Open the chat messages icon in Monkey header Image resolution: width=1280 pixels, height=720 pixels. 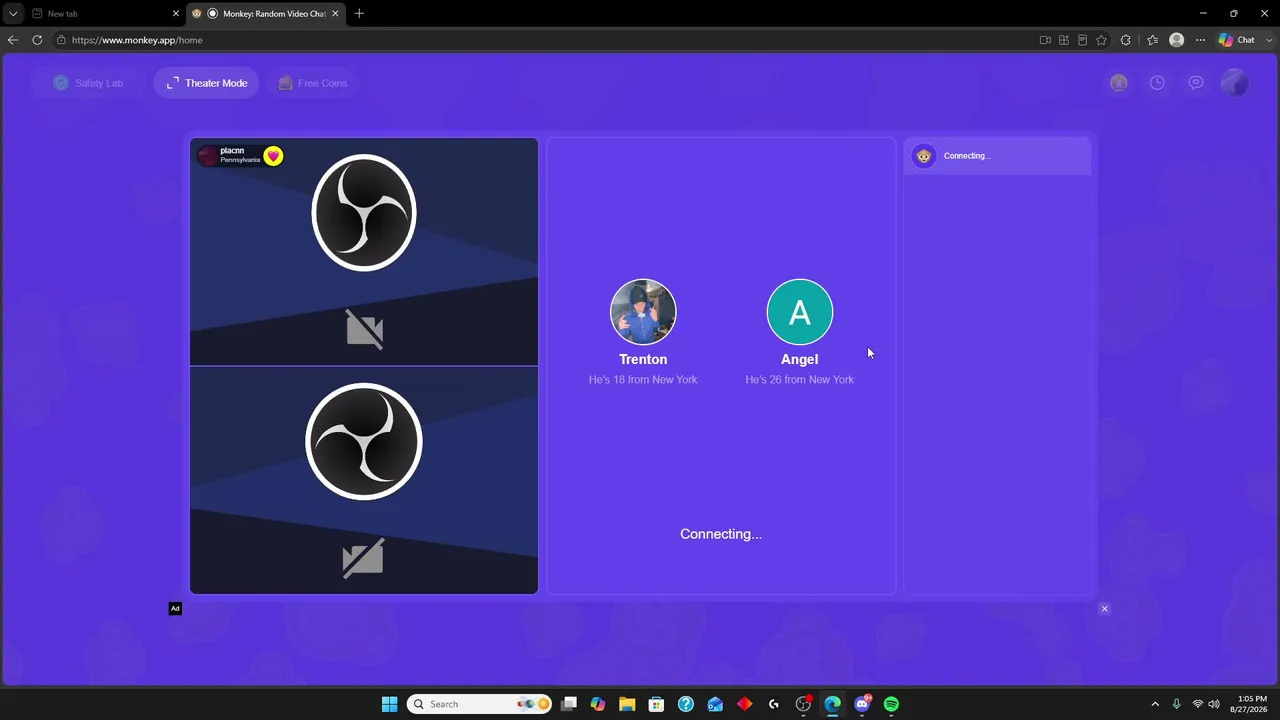pyautogui.click(x=1196, y=83)
